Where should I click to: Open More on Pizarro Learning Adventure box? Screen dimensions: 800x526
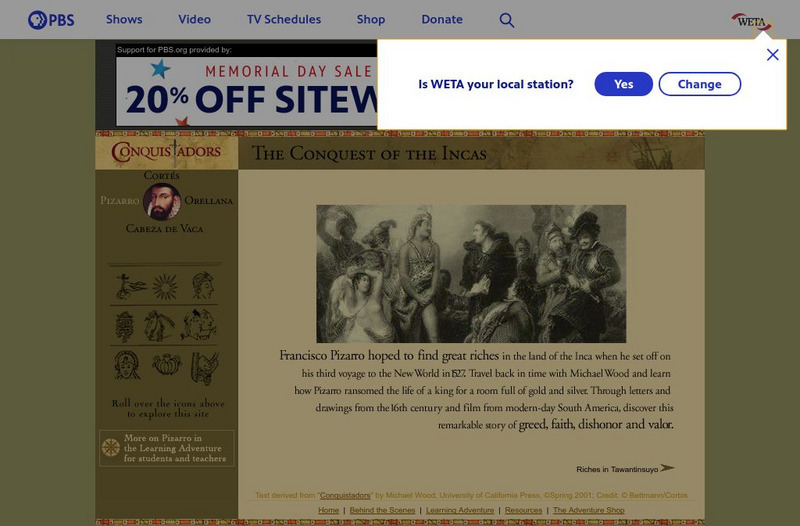(167, 448)
